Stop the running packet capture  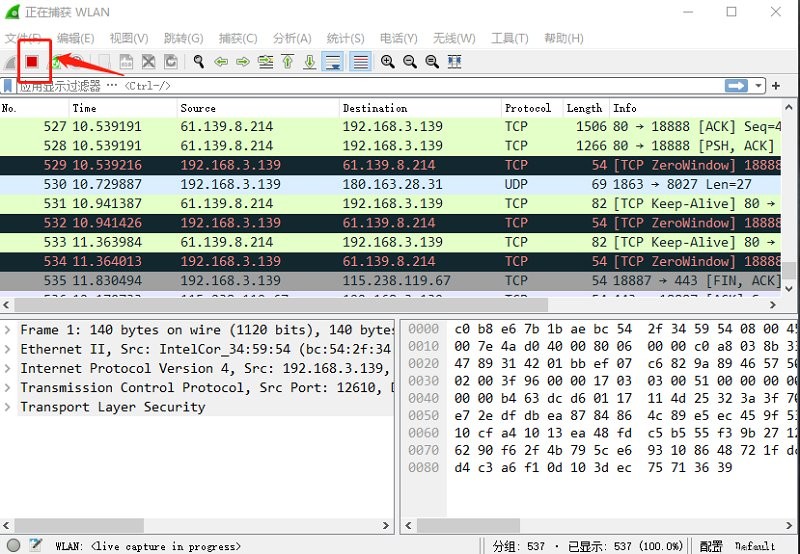[x=32, y=62]
